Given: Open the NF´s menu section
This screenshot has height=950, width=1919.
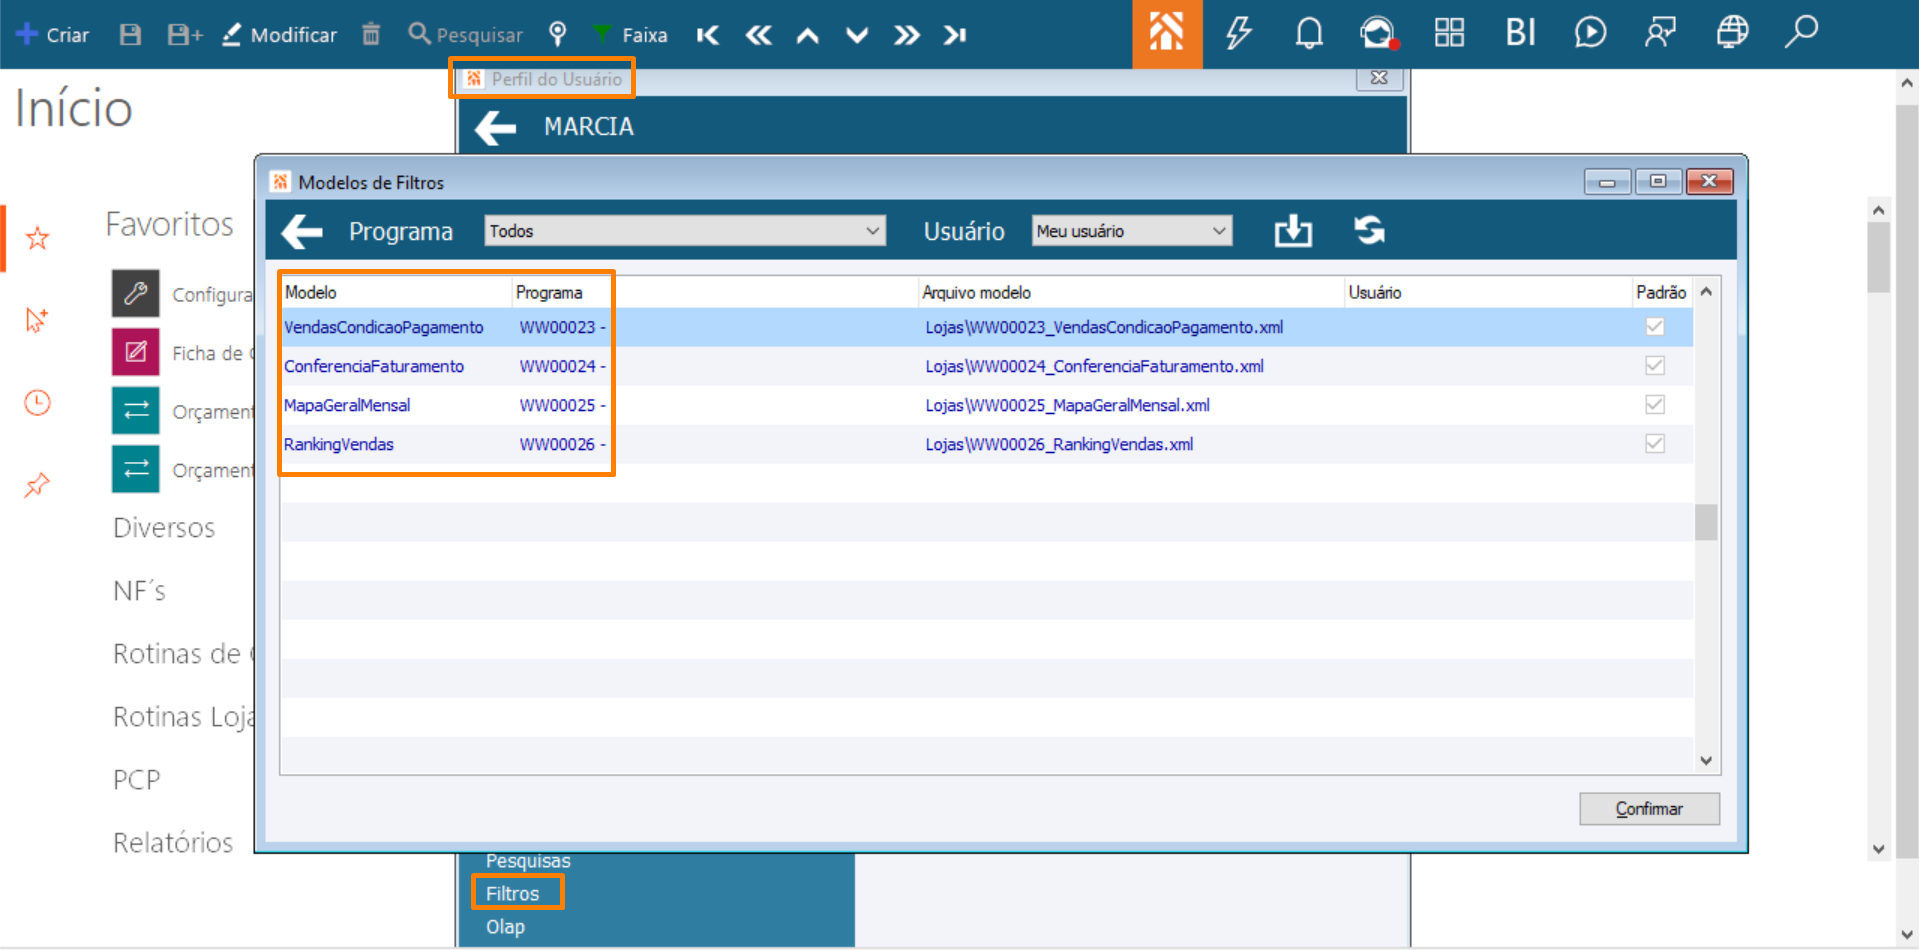Looking at the screenshot, I should (x=139, y=591).
